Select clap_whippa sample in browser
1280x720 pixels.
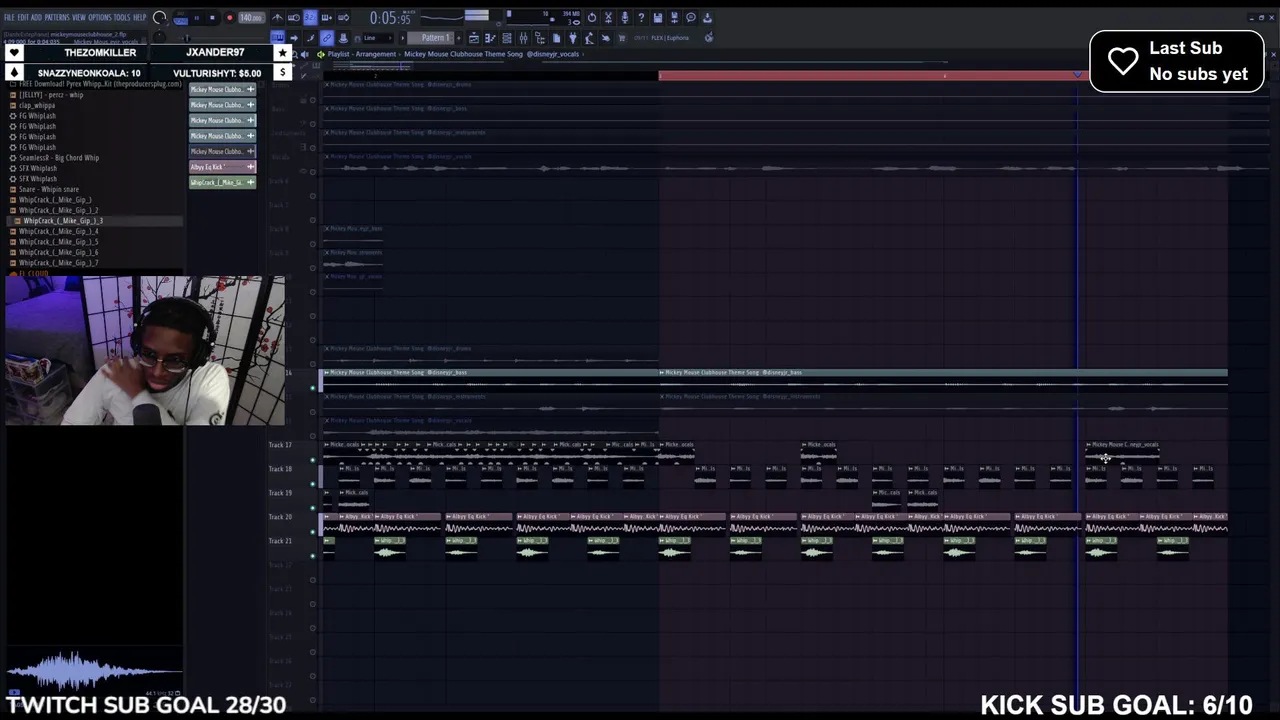tap(38, 105)
